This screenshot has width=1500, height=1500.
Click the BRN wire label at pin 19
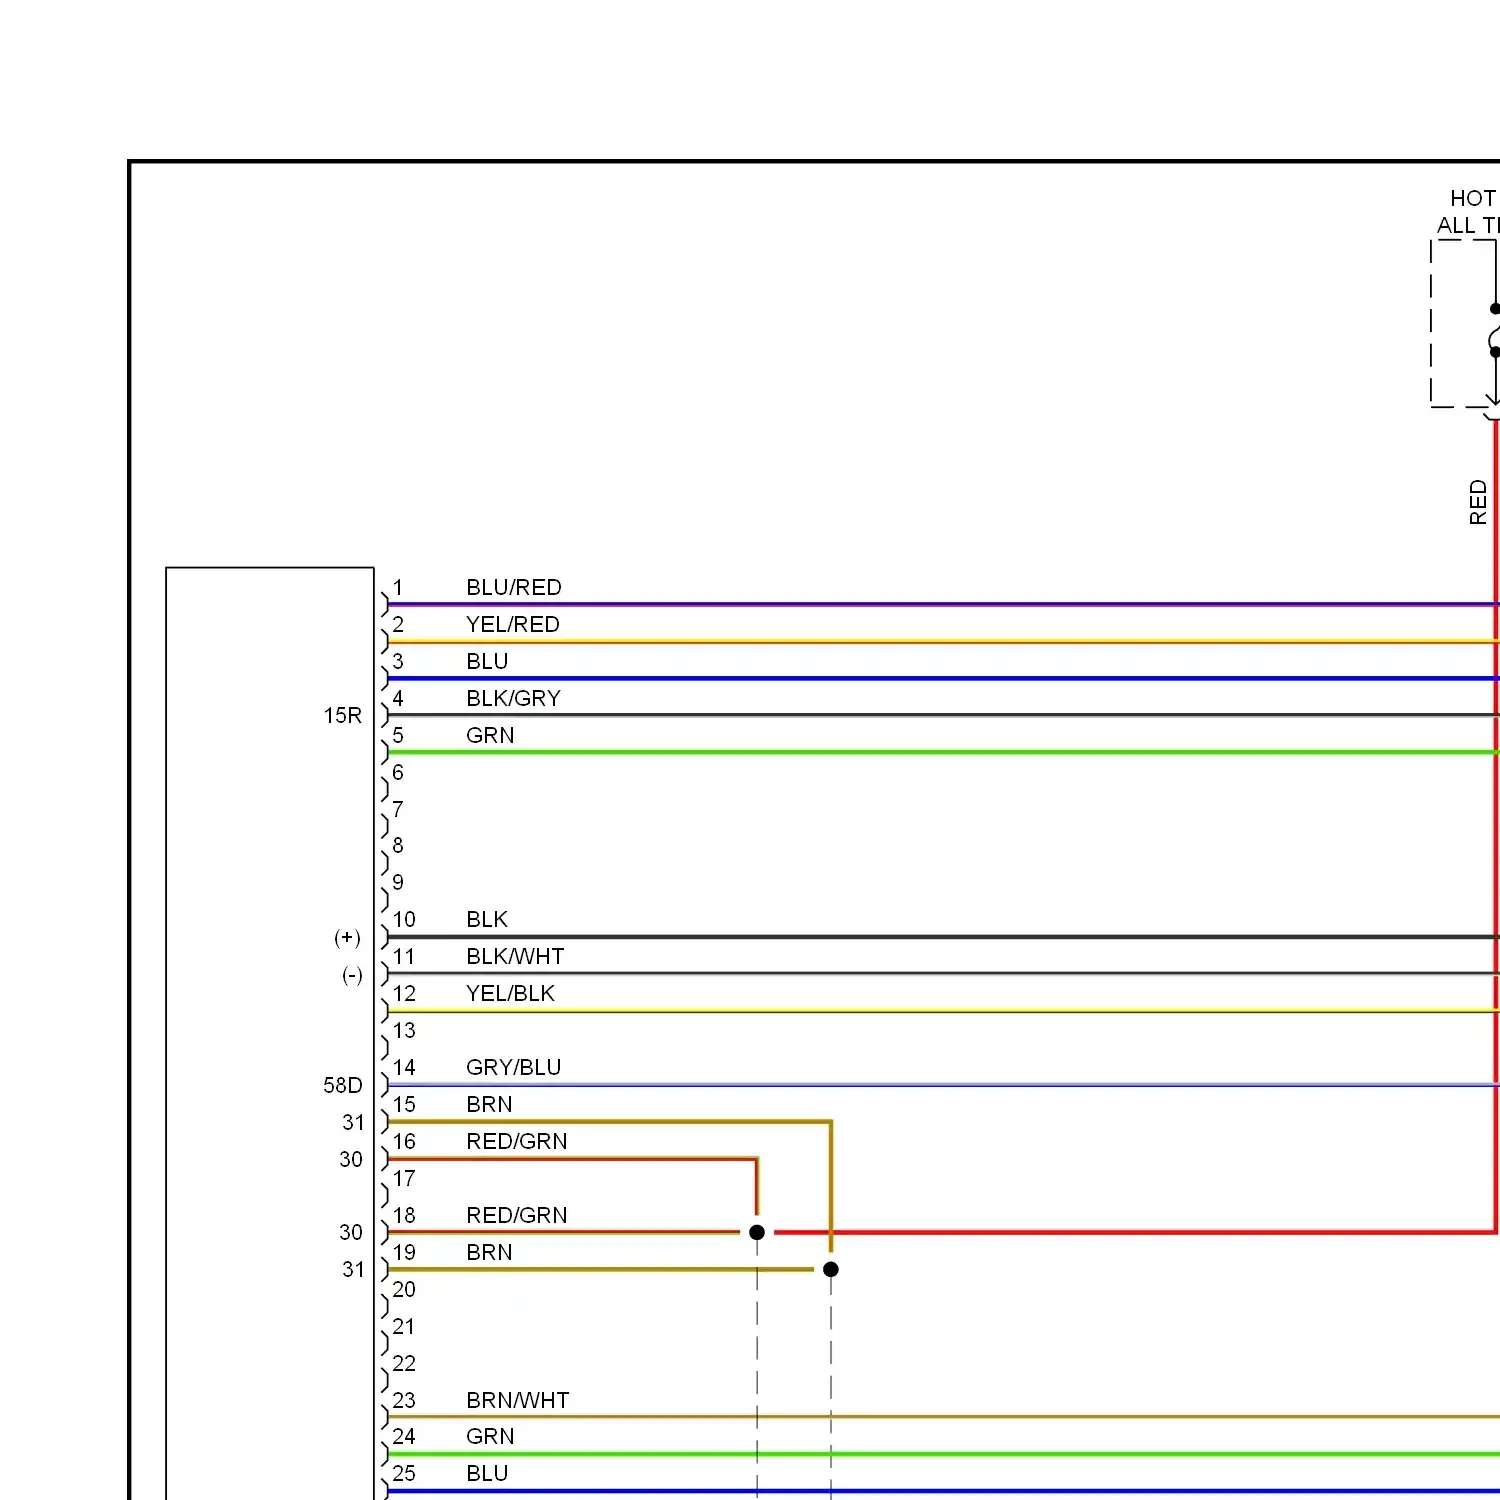pyautogui.click(x=489, y=1252)
